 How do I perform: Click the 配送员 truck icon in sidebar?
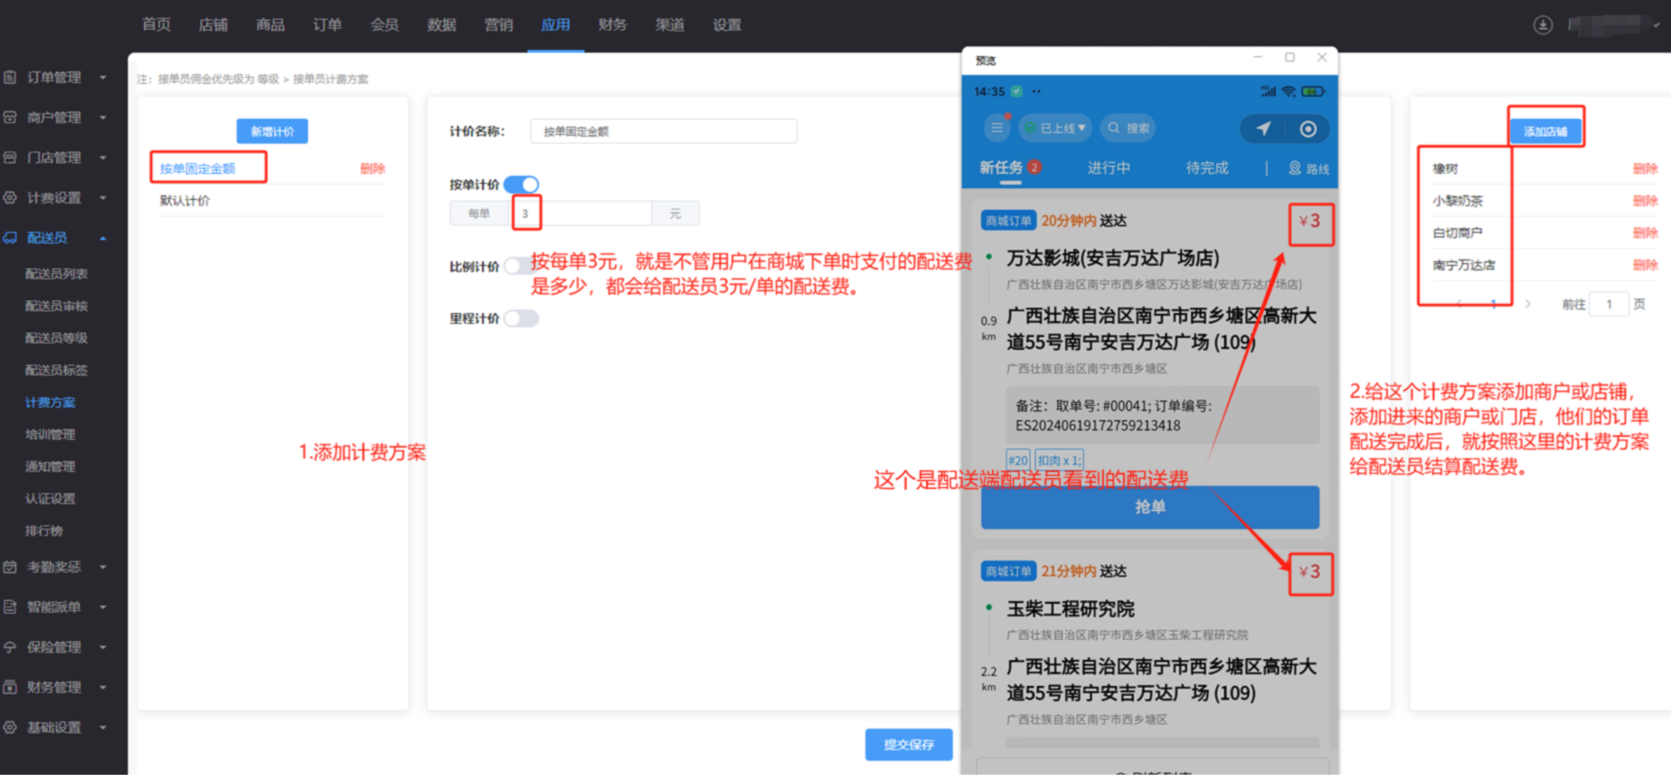(10, 238)
